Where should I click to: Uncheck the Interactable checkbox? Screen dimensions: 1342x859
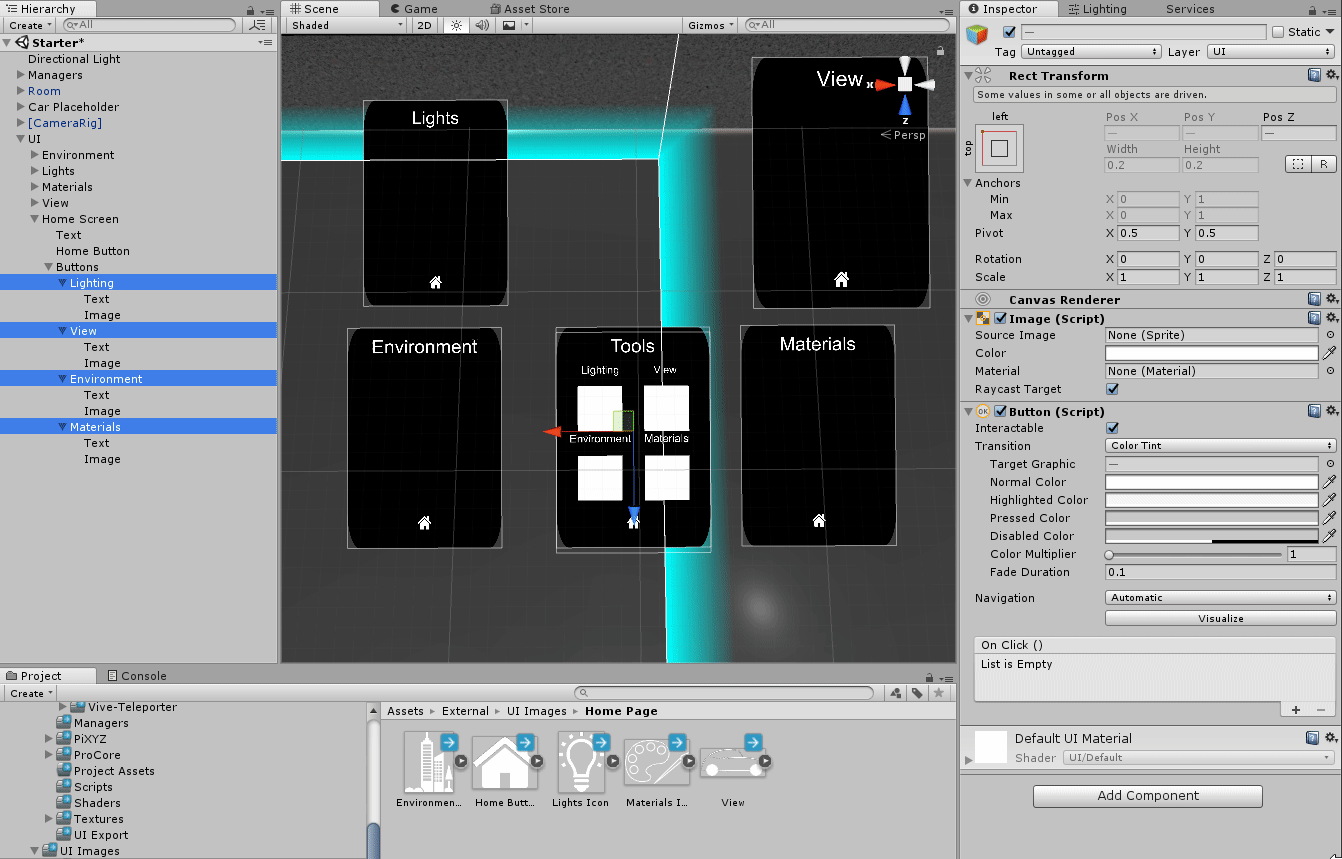1112,428
